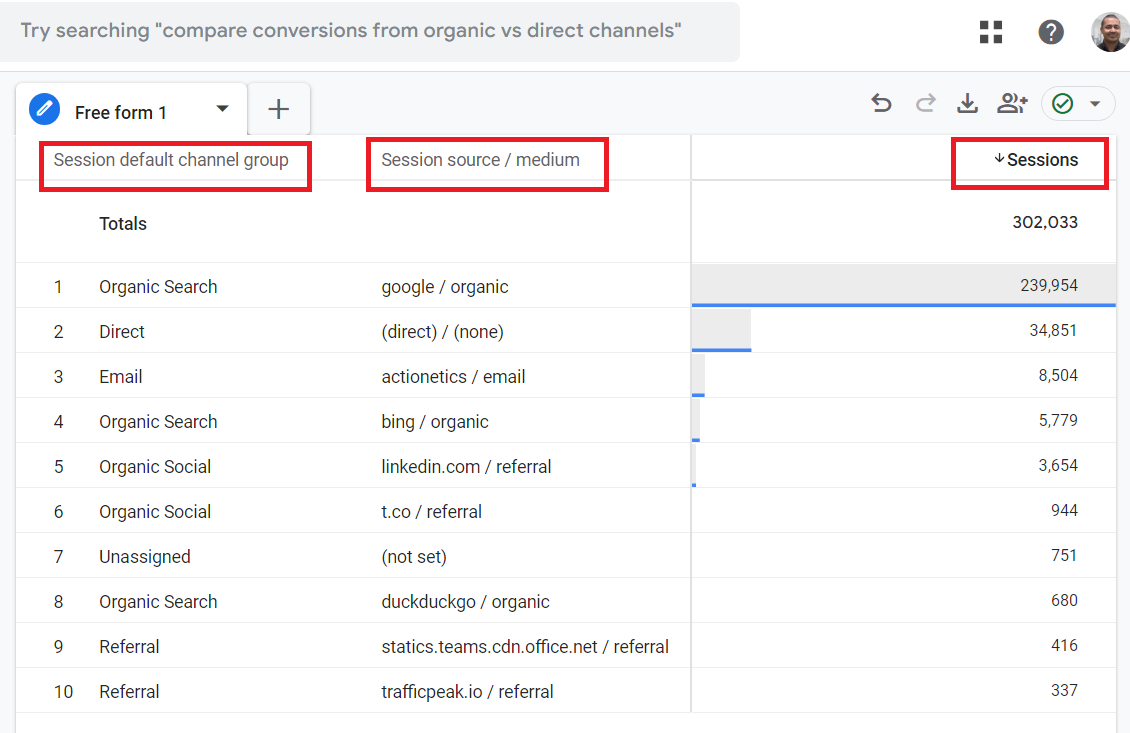Screen dimensions: 1130x733
Task: Download the exploration with the export icon
Action: (967, 103)
